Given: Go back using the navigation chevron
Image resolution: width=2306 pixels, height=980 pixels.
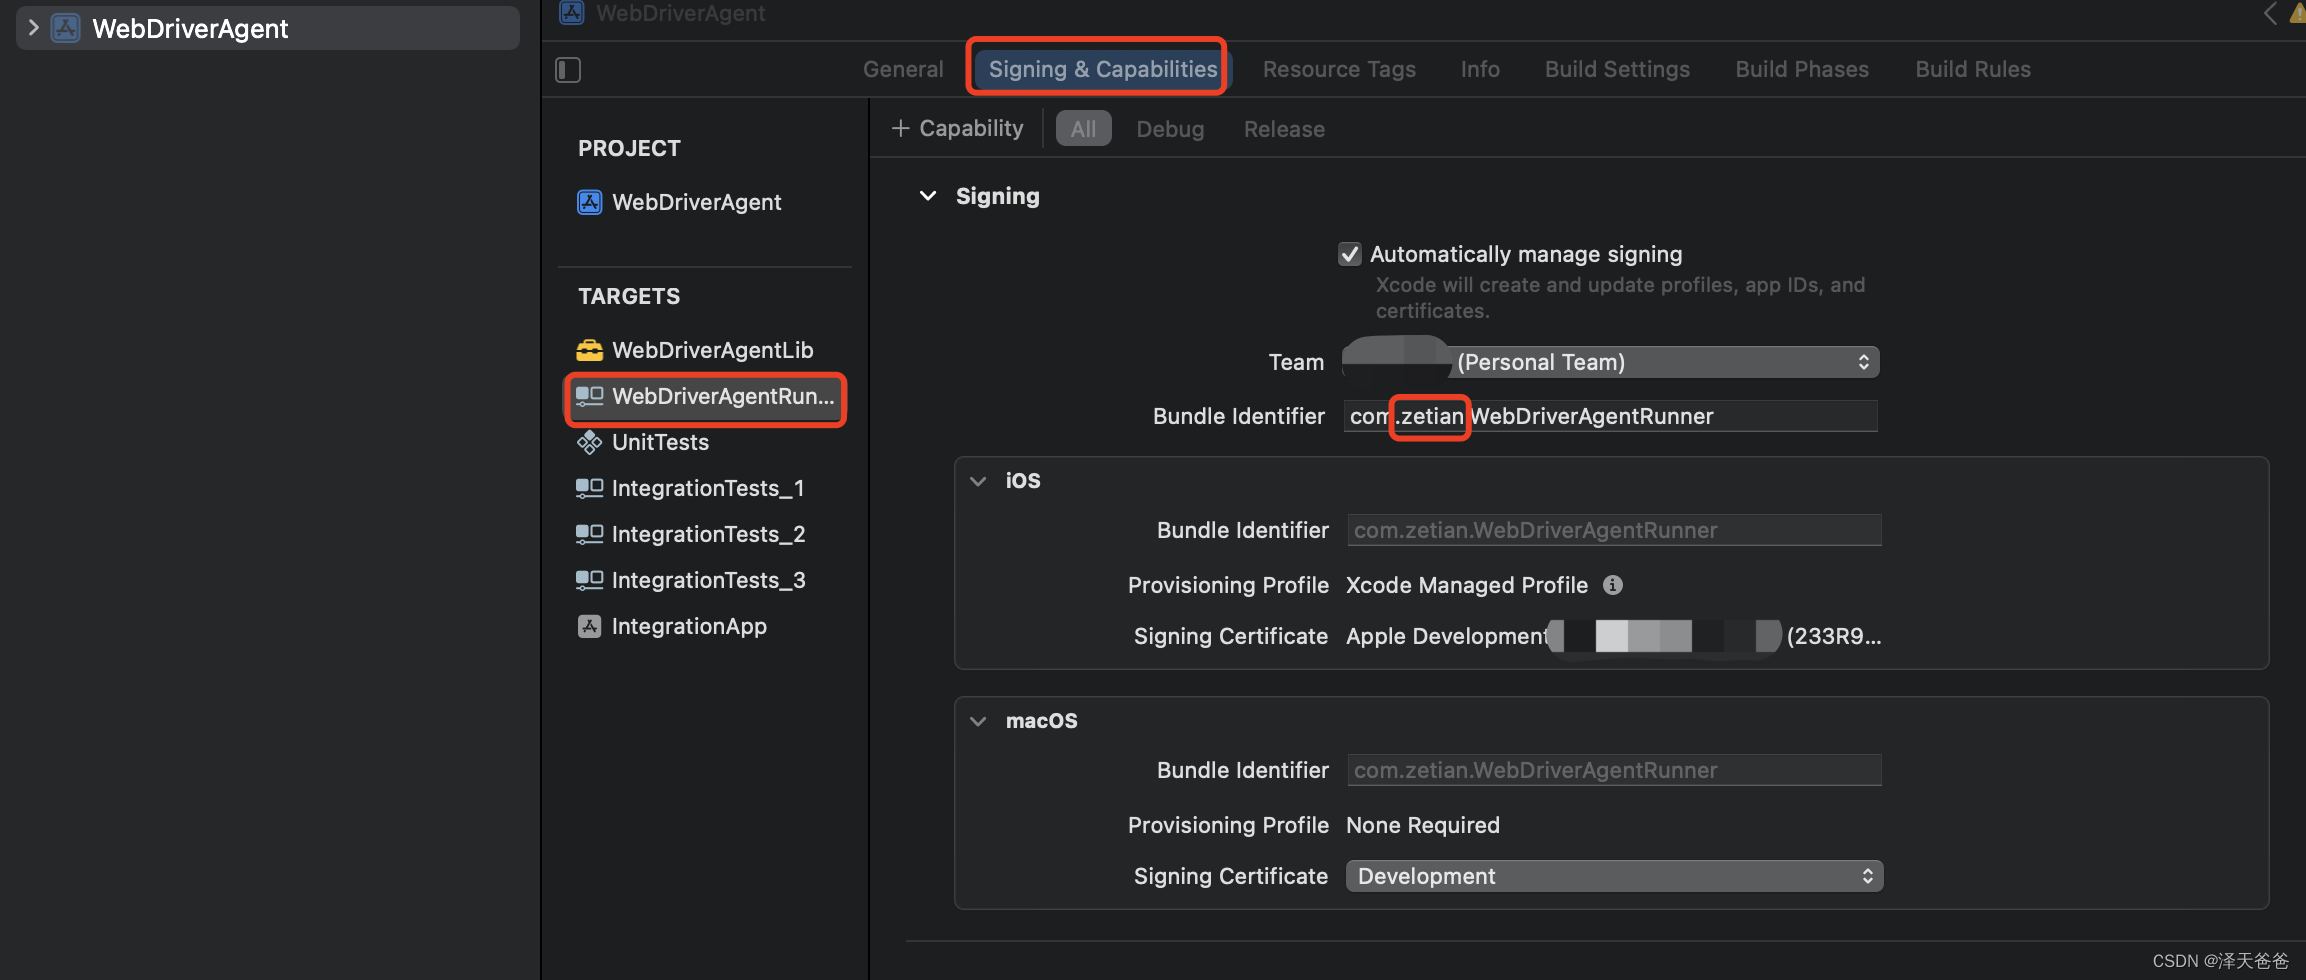Looking at the screenshot, I should coord(2271,13).
